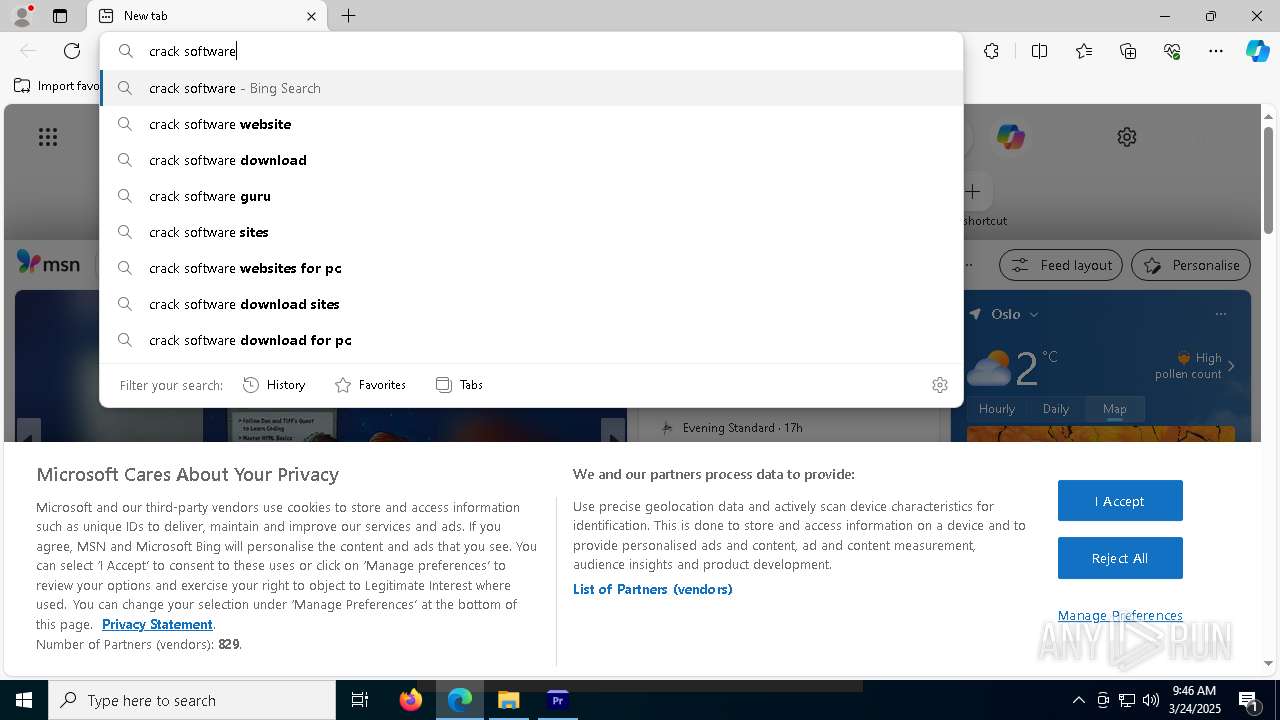1280x720 pixels.
Task: Open the tab actions menu icon
Action: point(60,16)
